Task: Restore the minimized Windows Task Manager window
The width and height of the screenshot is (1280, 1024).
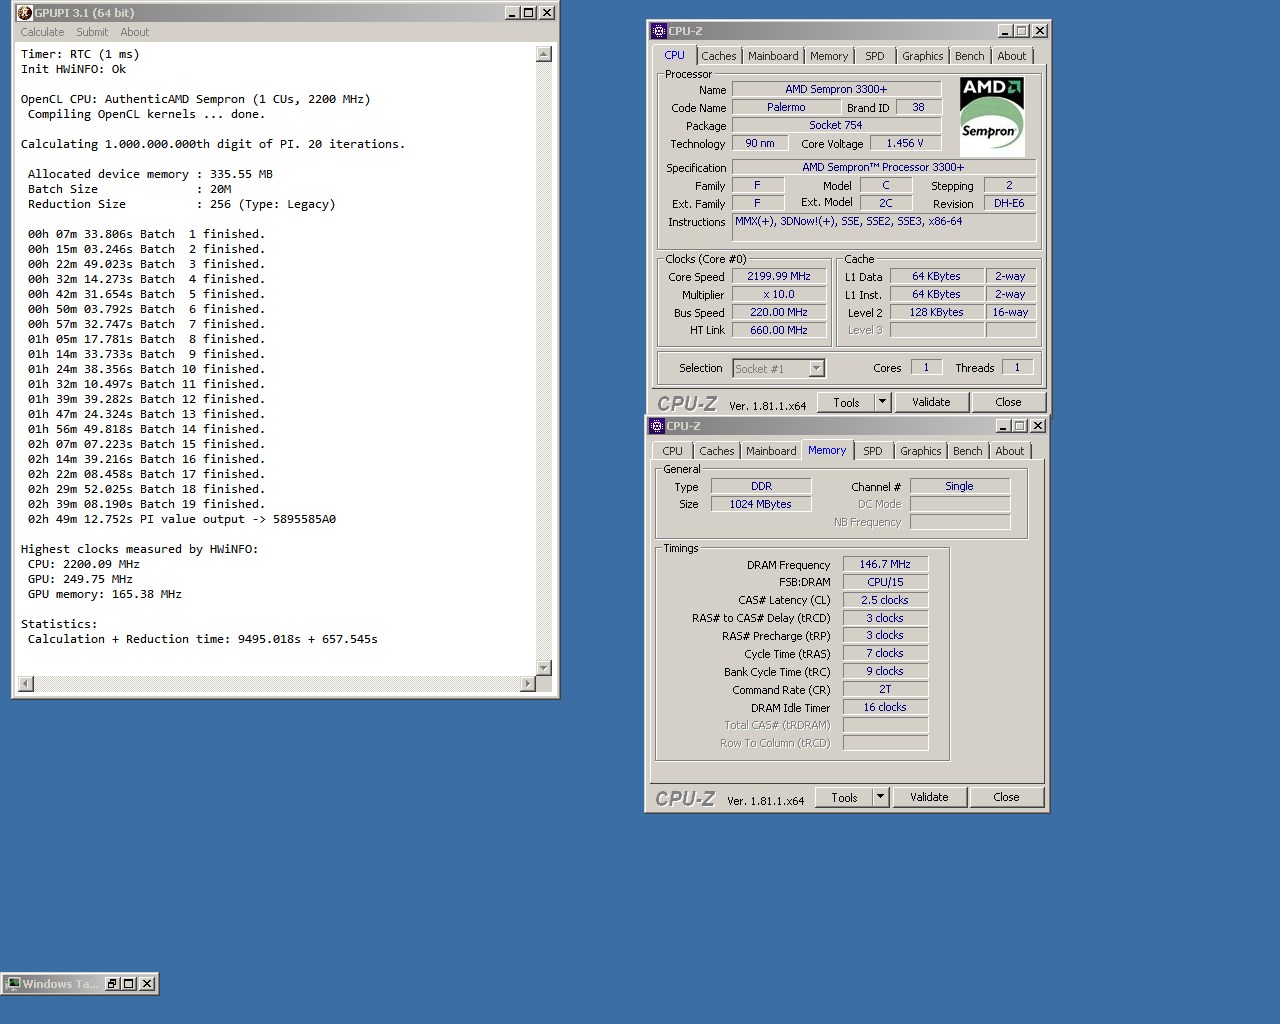Action: point(112,984)
